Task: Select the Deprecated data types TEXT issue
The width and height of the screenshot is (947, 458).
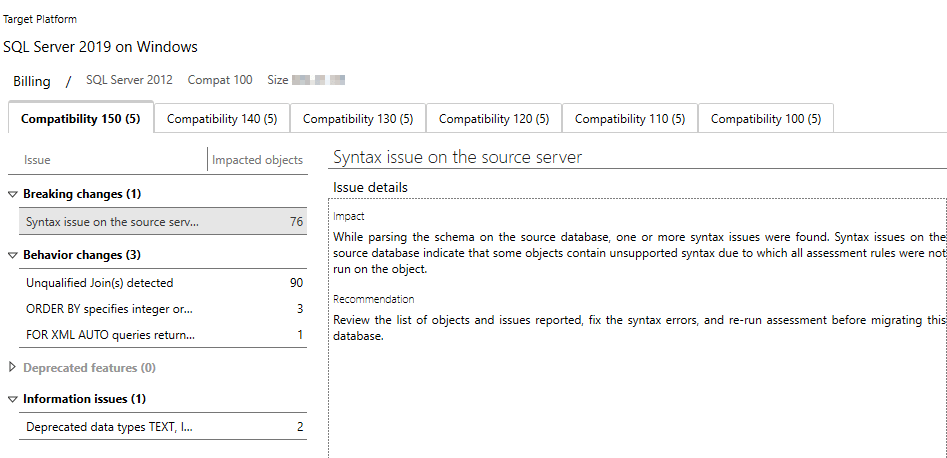Action: 163,427
